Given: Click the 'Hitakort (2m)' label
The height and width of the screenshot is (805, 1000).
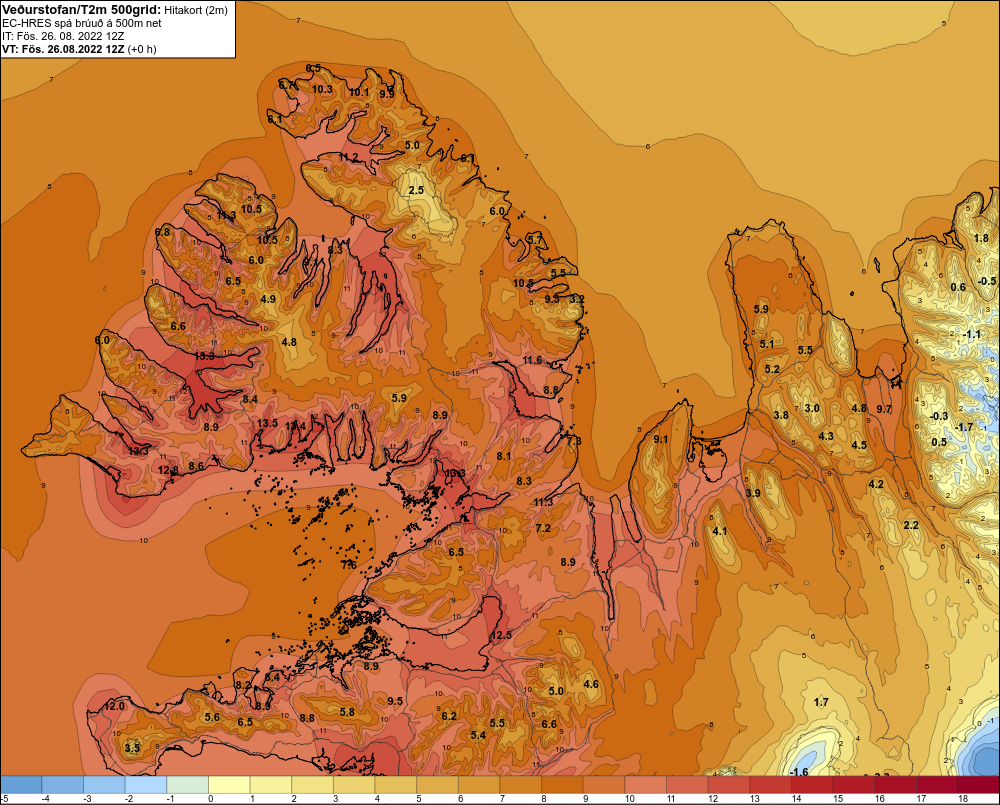Looking at the screenshot, I should pos(196,10).
